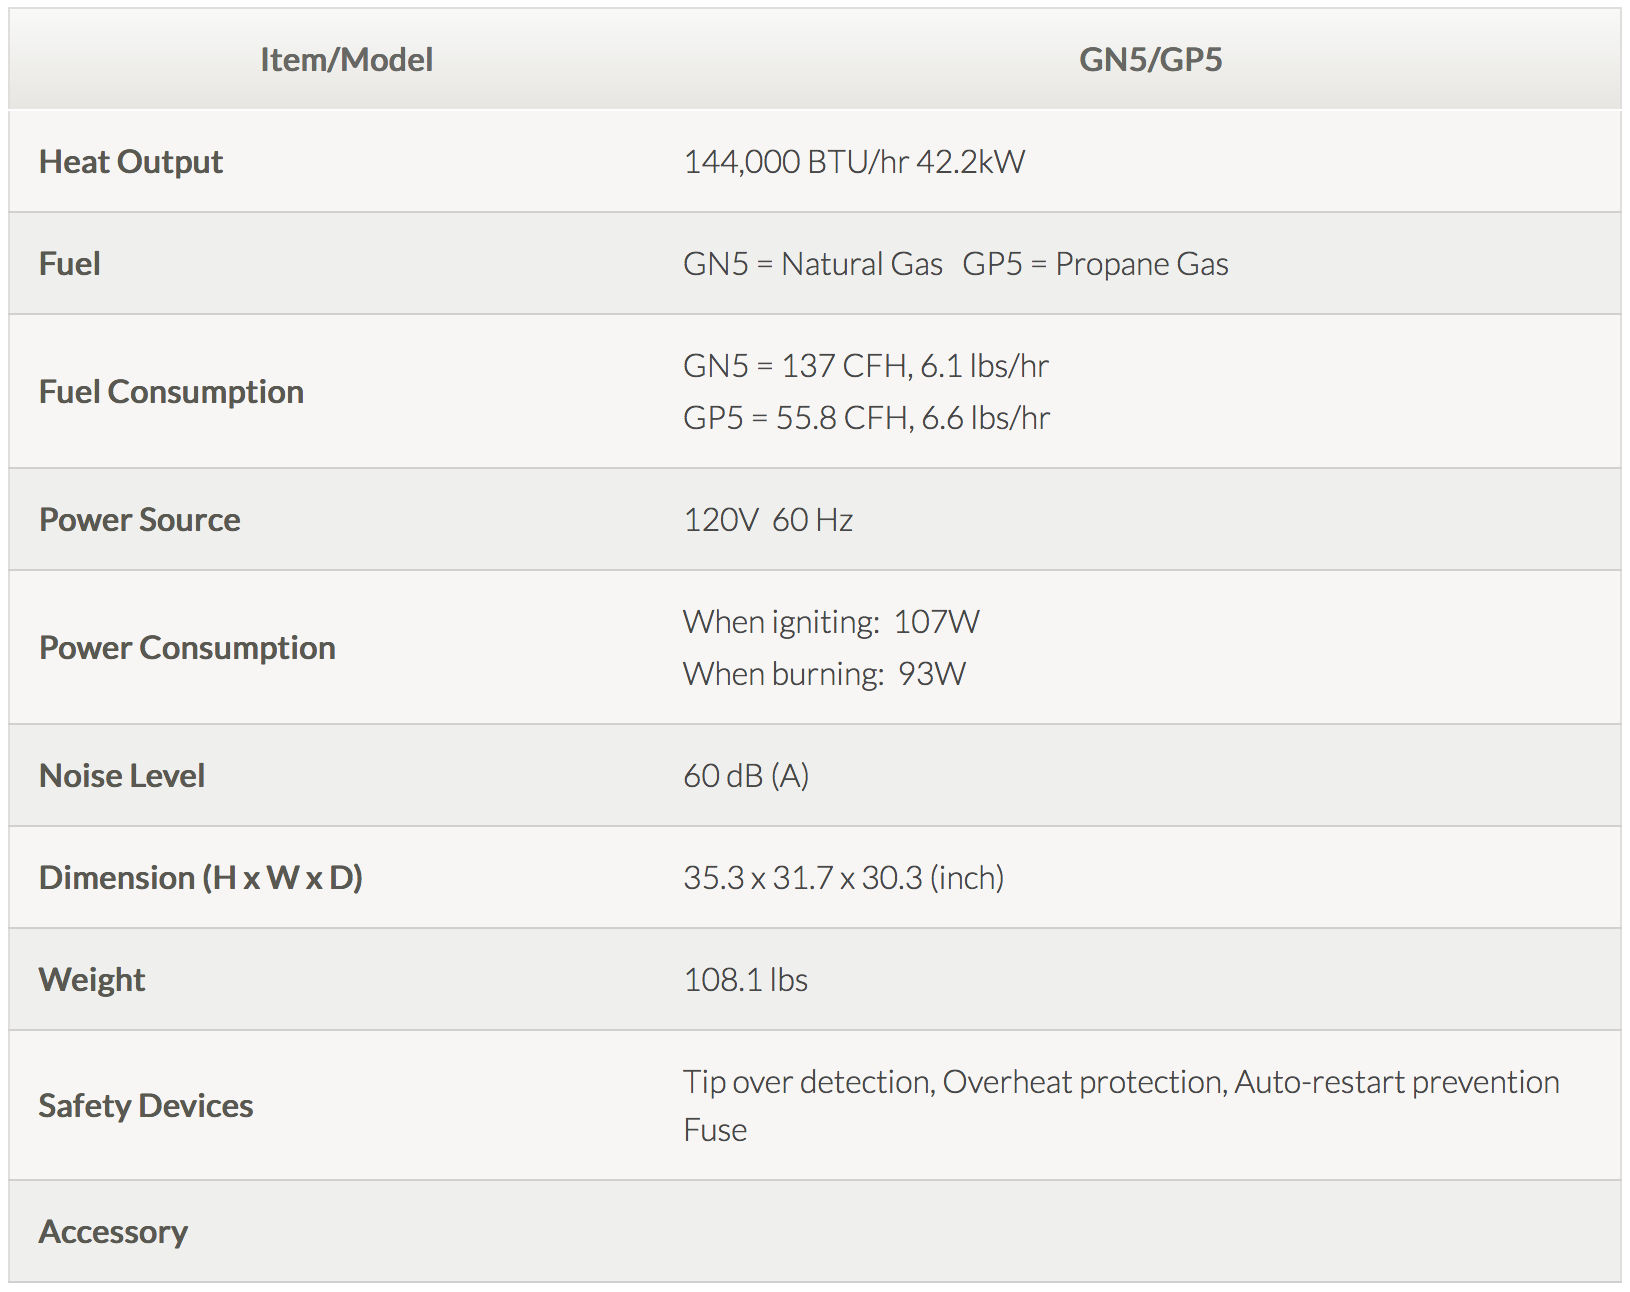
Task: Select the Accessory row label
Action: point(113,1232)
